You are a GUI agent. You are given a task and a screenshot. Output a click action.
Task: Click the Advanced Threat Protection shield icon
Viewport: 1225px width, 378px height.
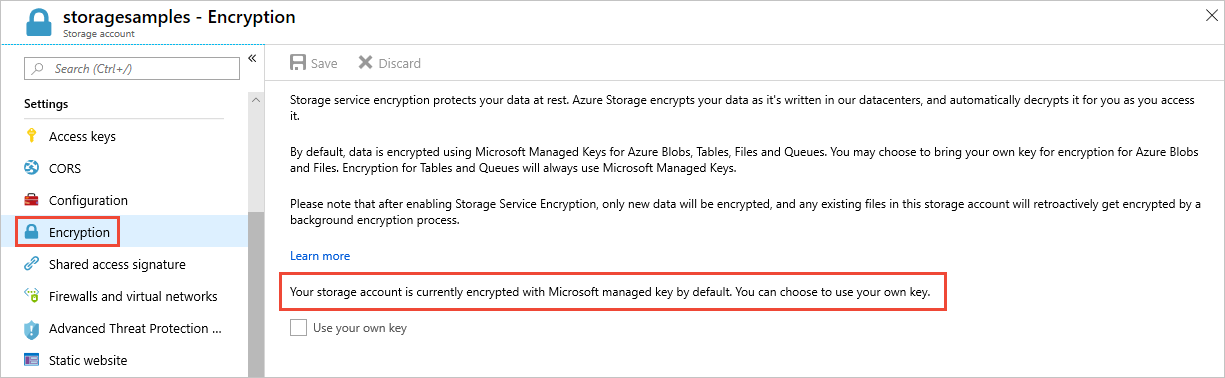[31, 328]
